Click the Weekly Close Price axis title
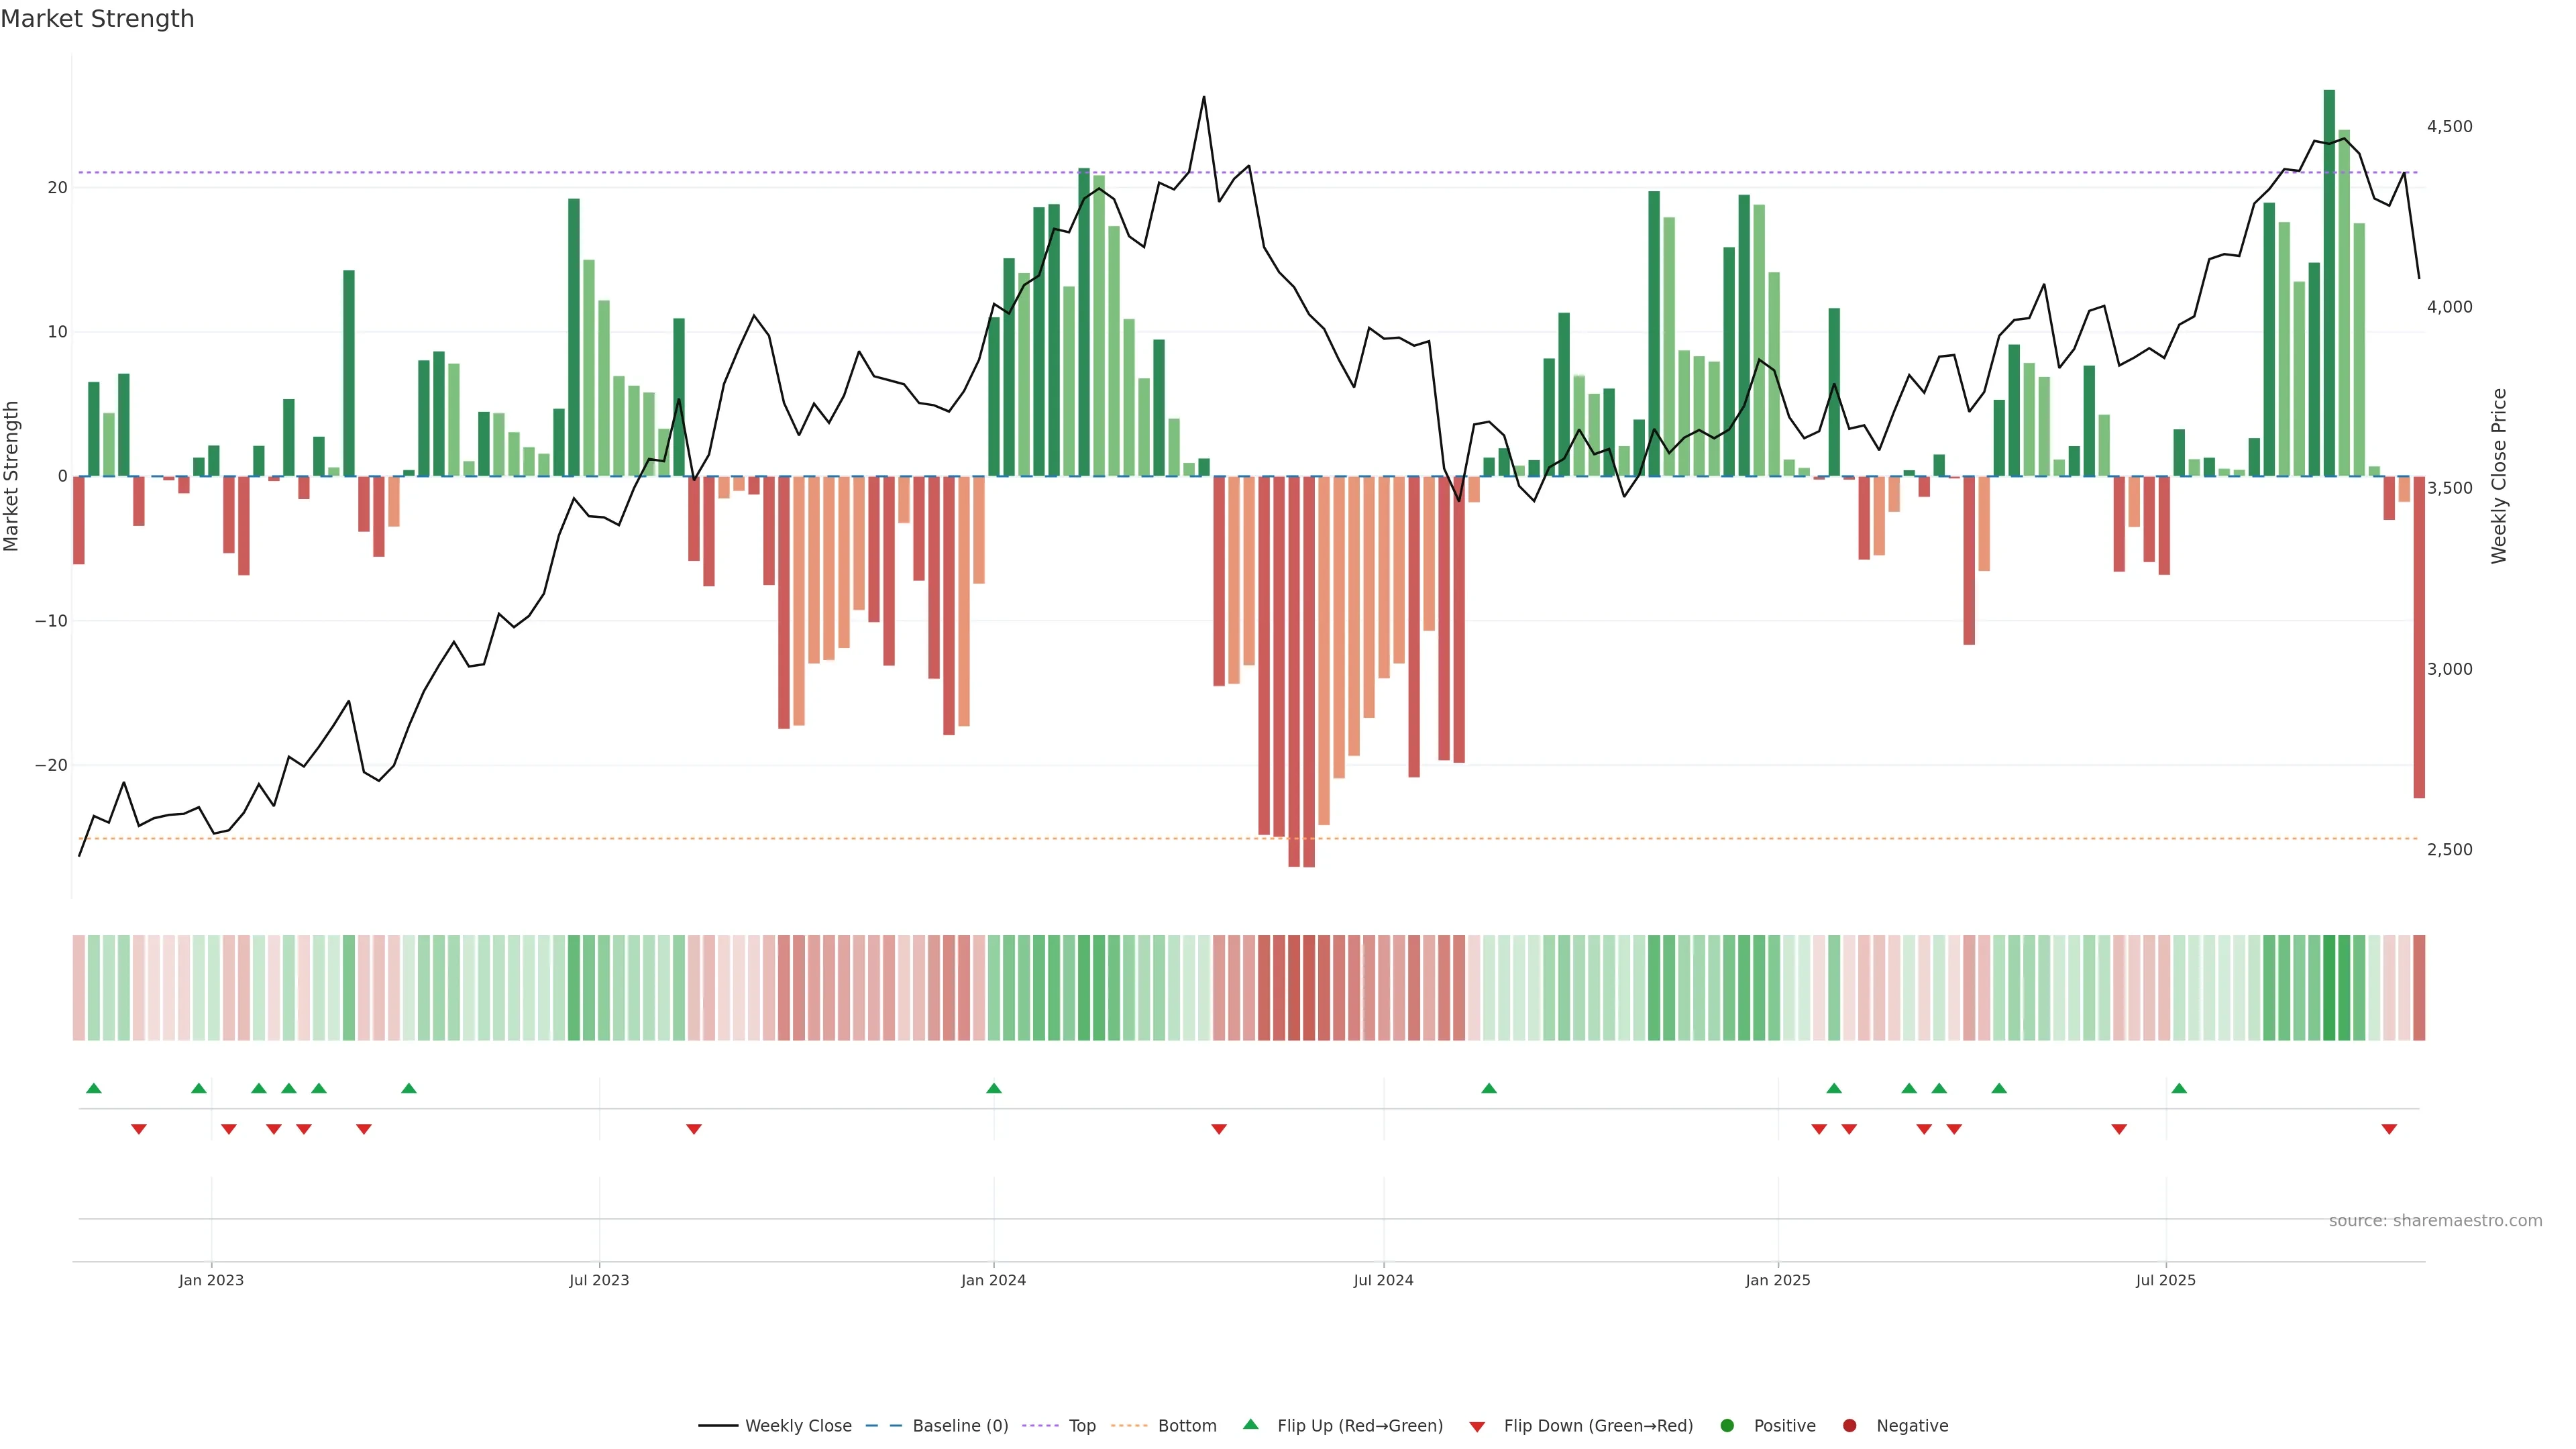 tap(2499, 476)
